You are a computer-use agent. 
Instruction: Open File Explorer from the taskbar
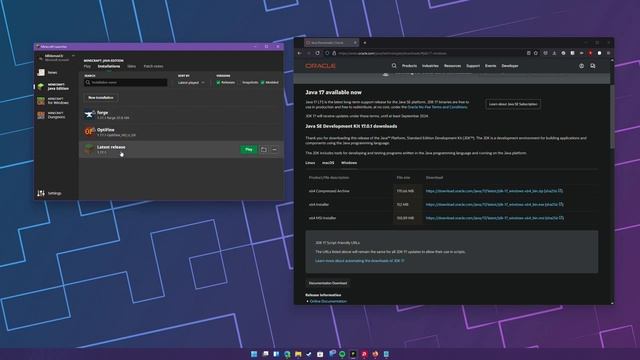click(298, 354)
